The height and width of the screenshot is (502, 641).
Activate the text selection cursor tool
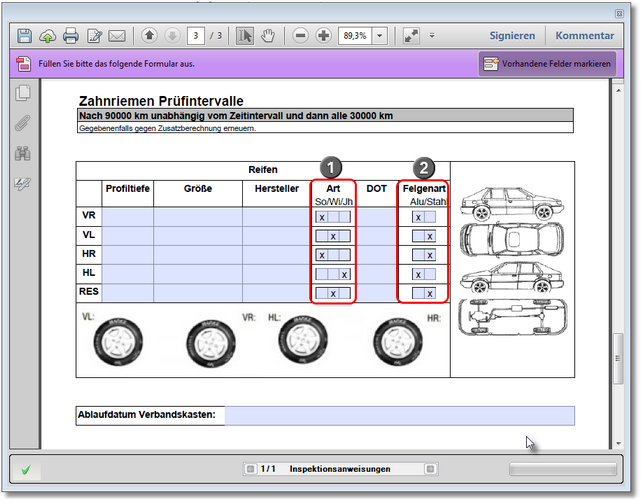(245, 36)
